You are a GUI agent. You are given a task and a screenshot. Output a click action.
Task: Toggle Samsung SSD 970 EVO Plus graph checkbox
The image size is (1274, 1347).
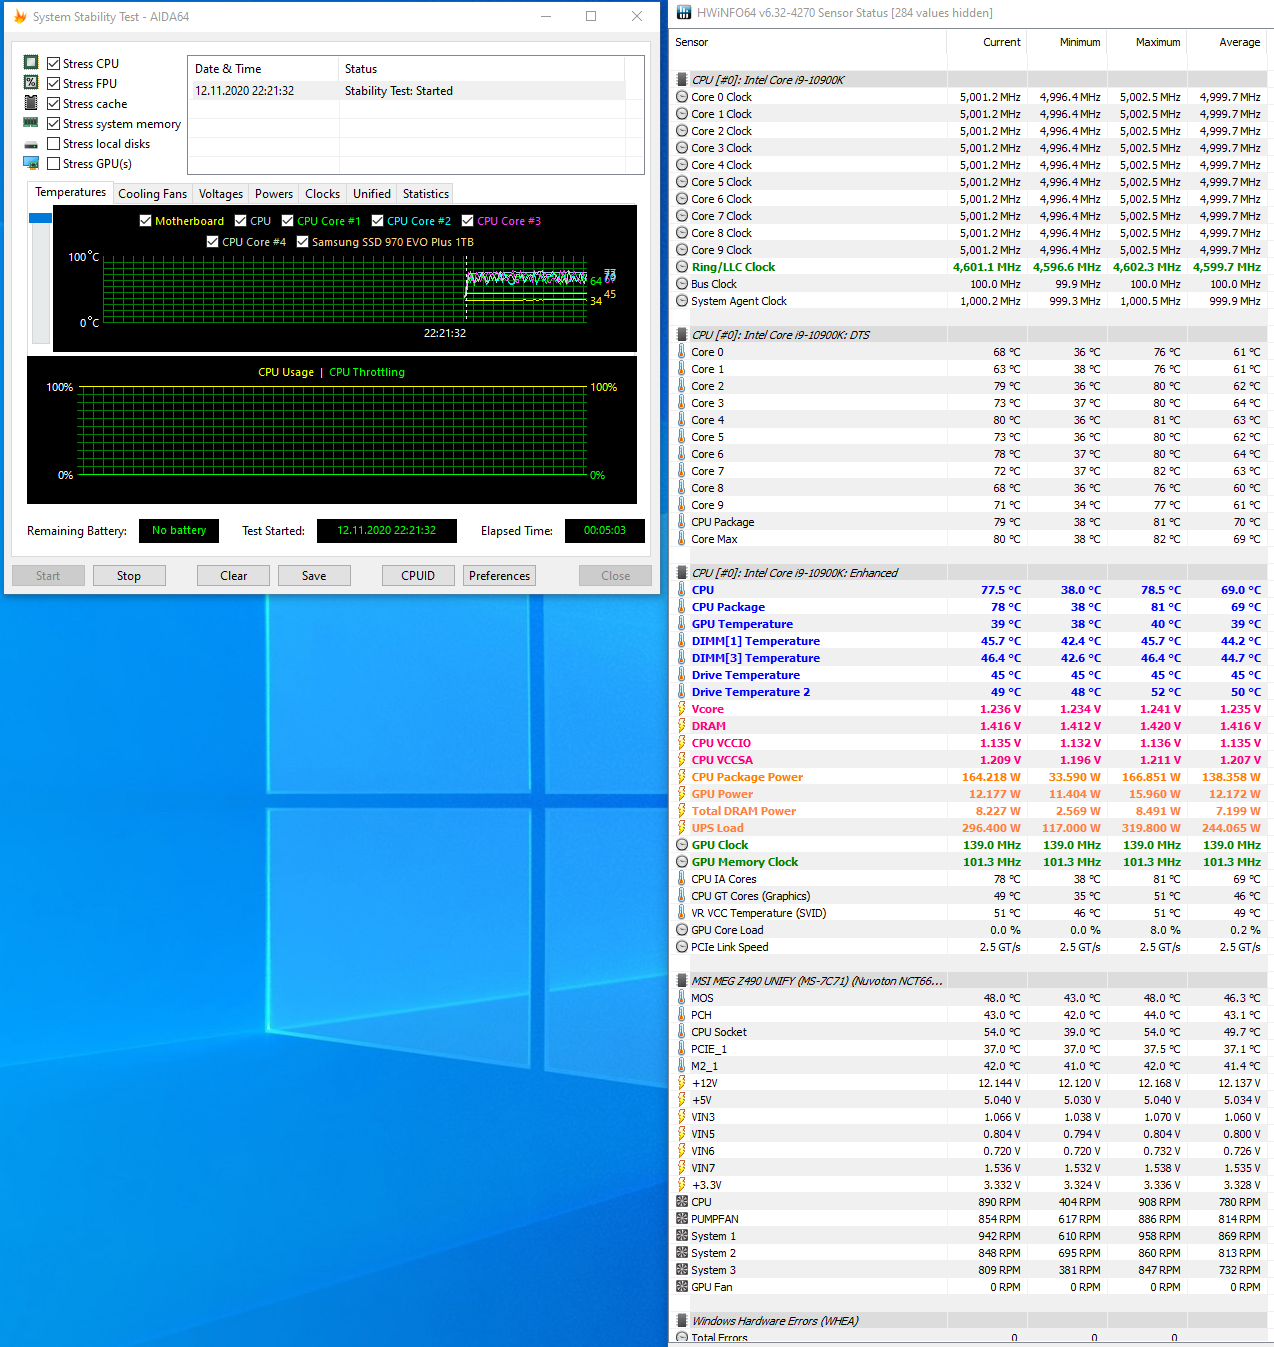[302, 242]
